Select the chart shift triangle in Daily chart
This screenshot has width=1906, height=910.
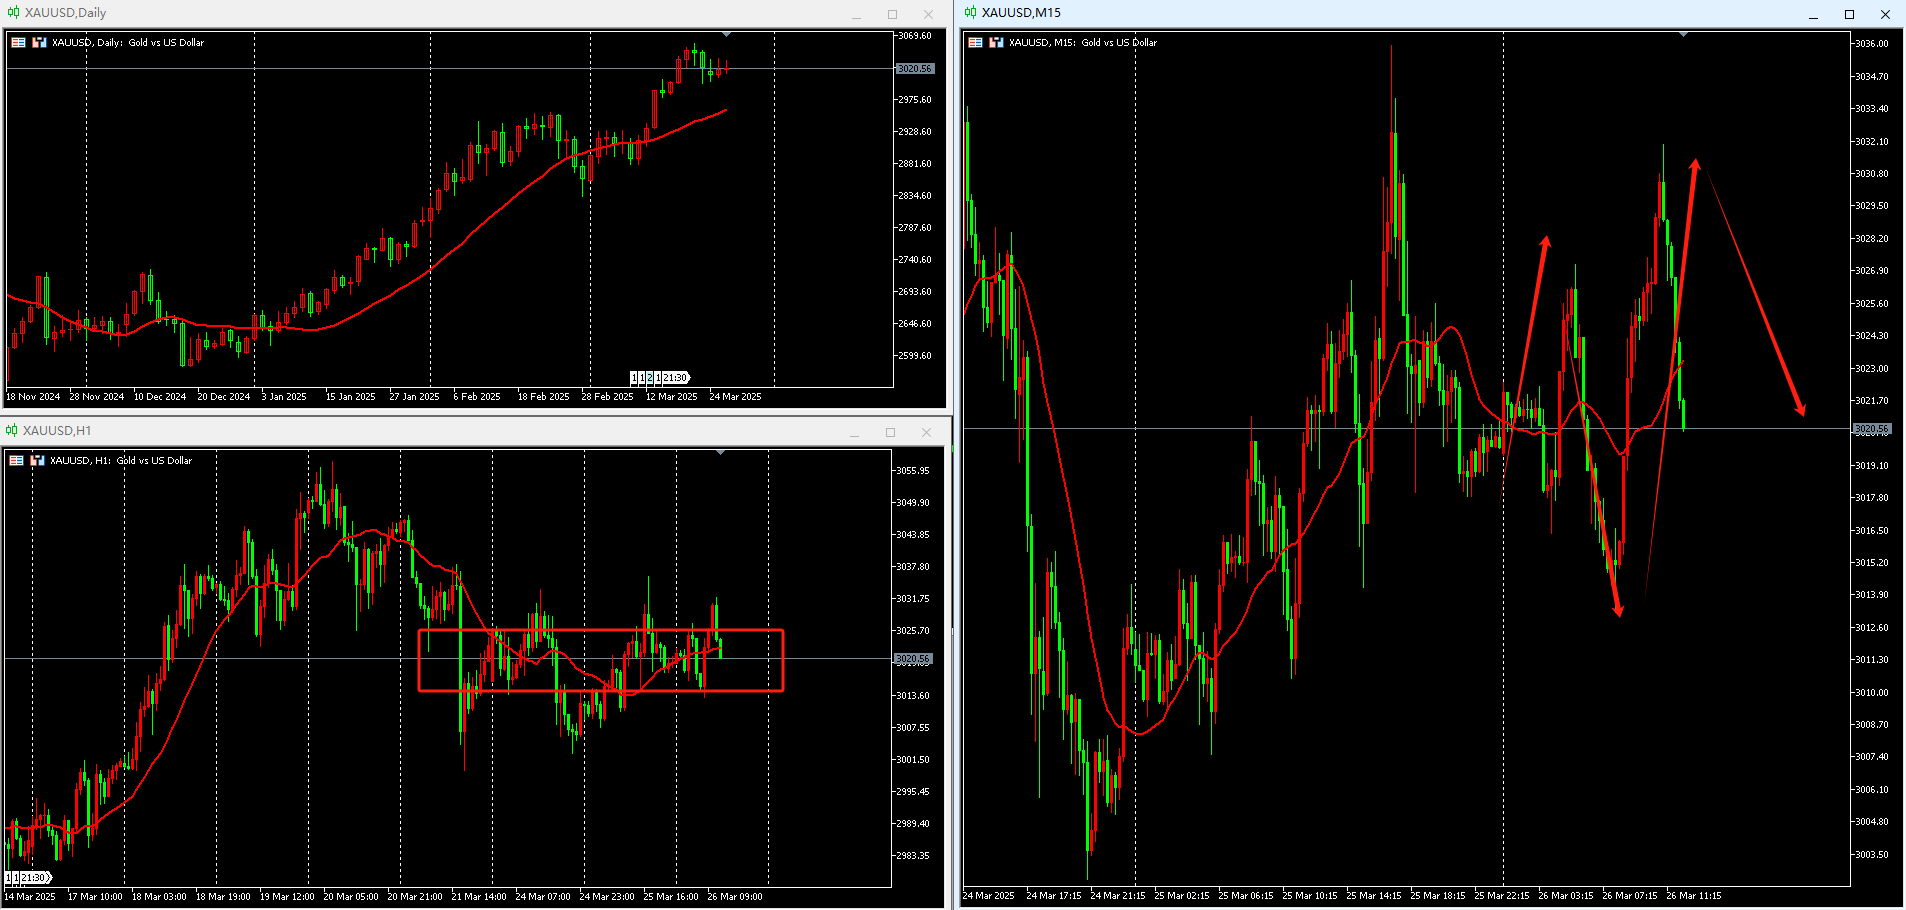[x=726, y=35]
